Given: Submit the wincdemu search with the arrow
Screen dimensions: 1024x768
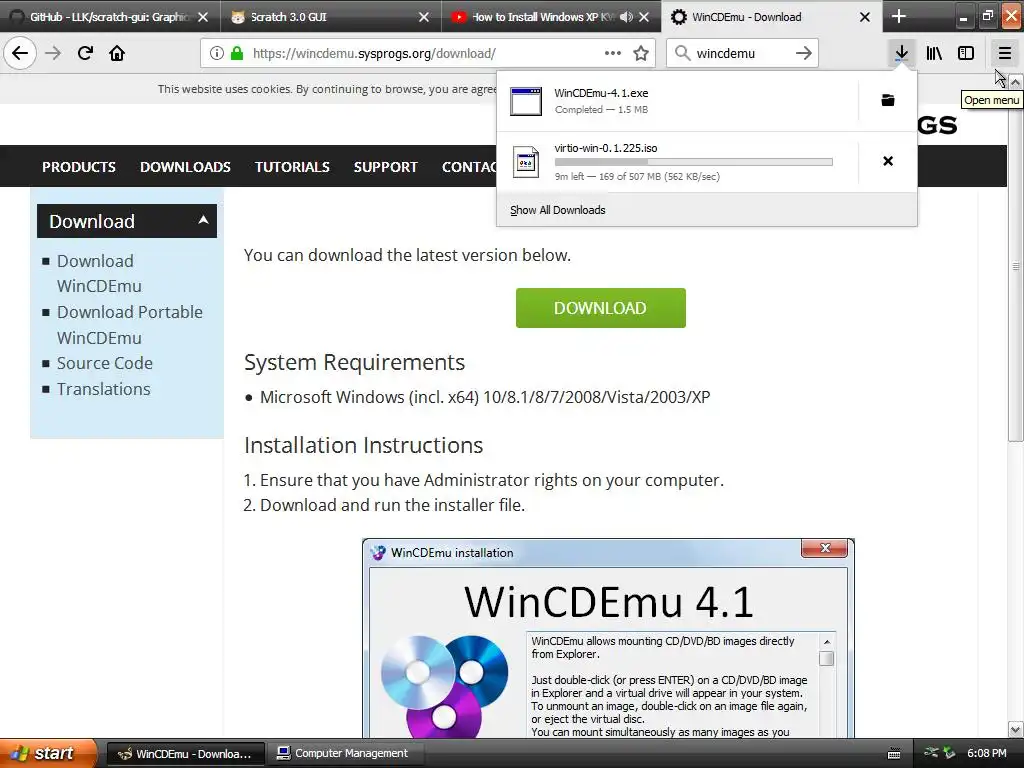Looking at the screenshot, I should [x=804, y=53].
